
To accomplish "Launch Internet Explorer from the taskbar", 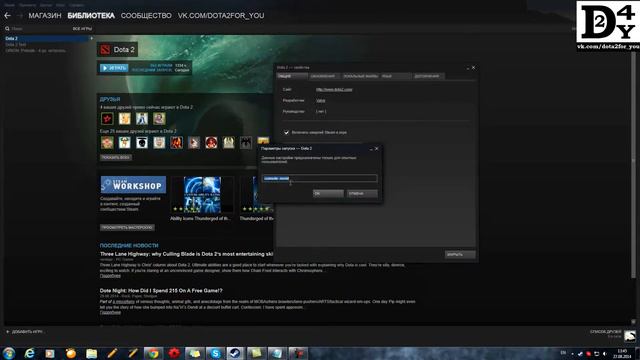I will [29, 353].
